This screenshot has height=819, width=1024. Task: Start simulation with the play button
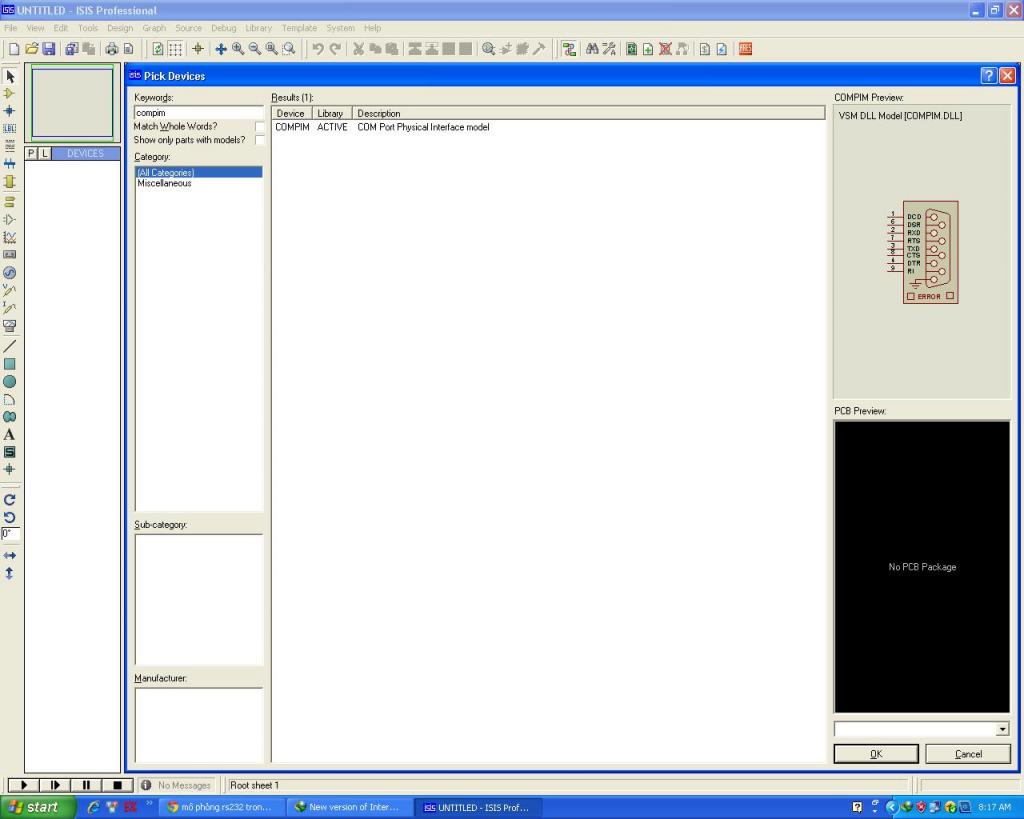pyautogui.click(x=24, y=785)
